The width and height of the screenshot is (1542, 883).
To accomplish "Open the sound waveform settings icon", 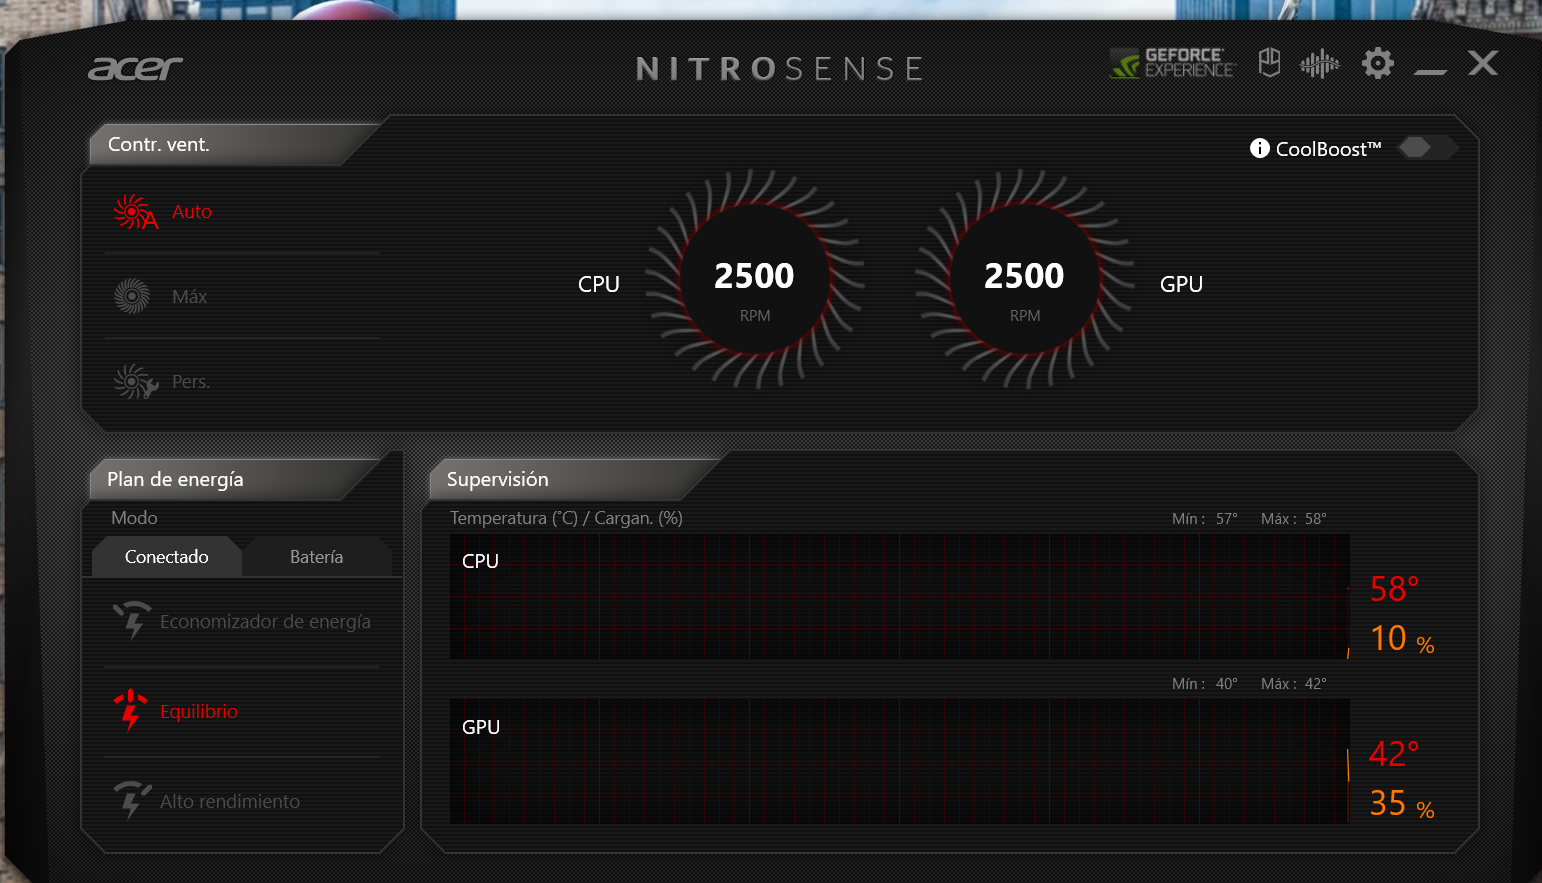I will click(1319, 64).
